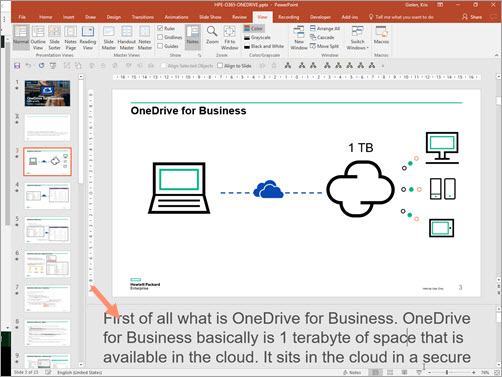
Task: Switch to Outline View
Action: 38,38
